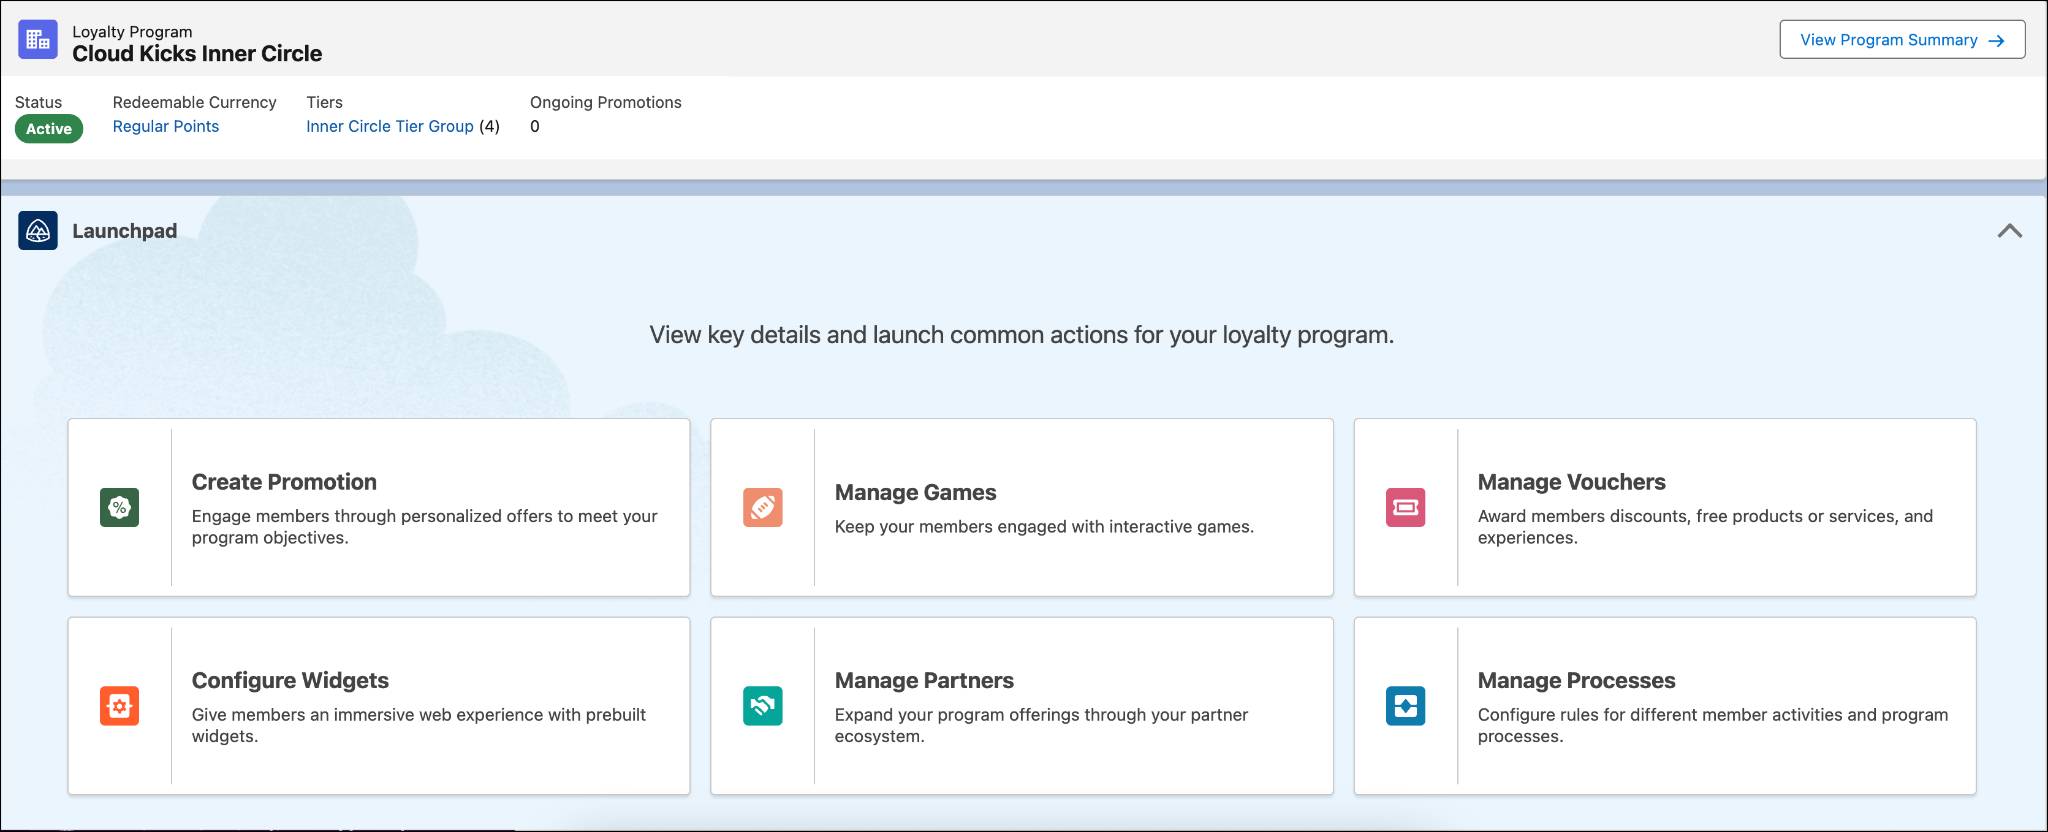Viewport: 2048px width, 832px height.
Task: Click 'Give members an immersive web experience' description
Action: (x=419, y=725)
